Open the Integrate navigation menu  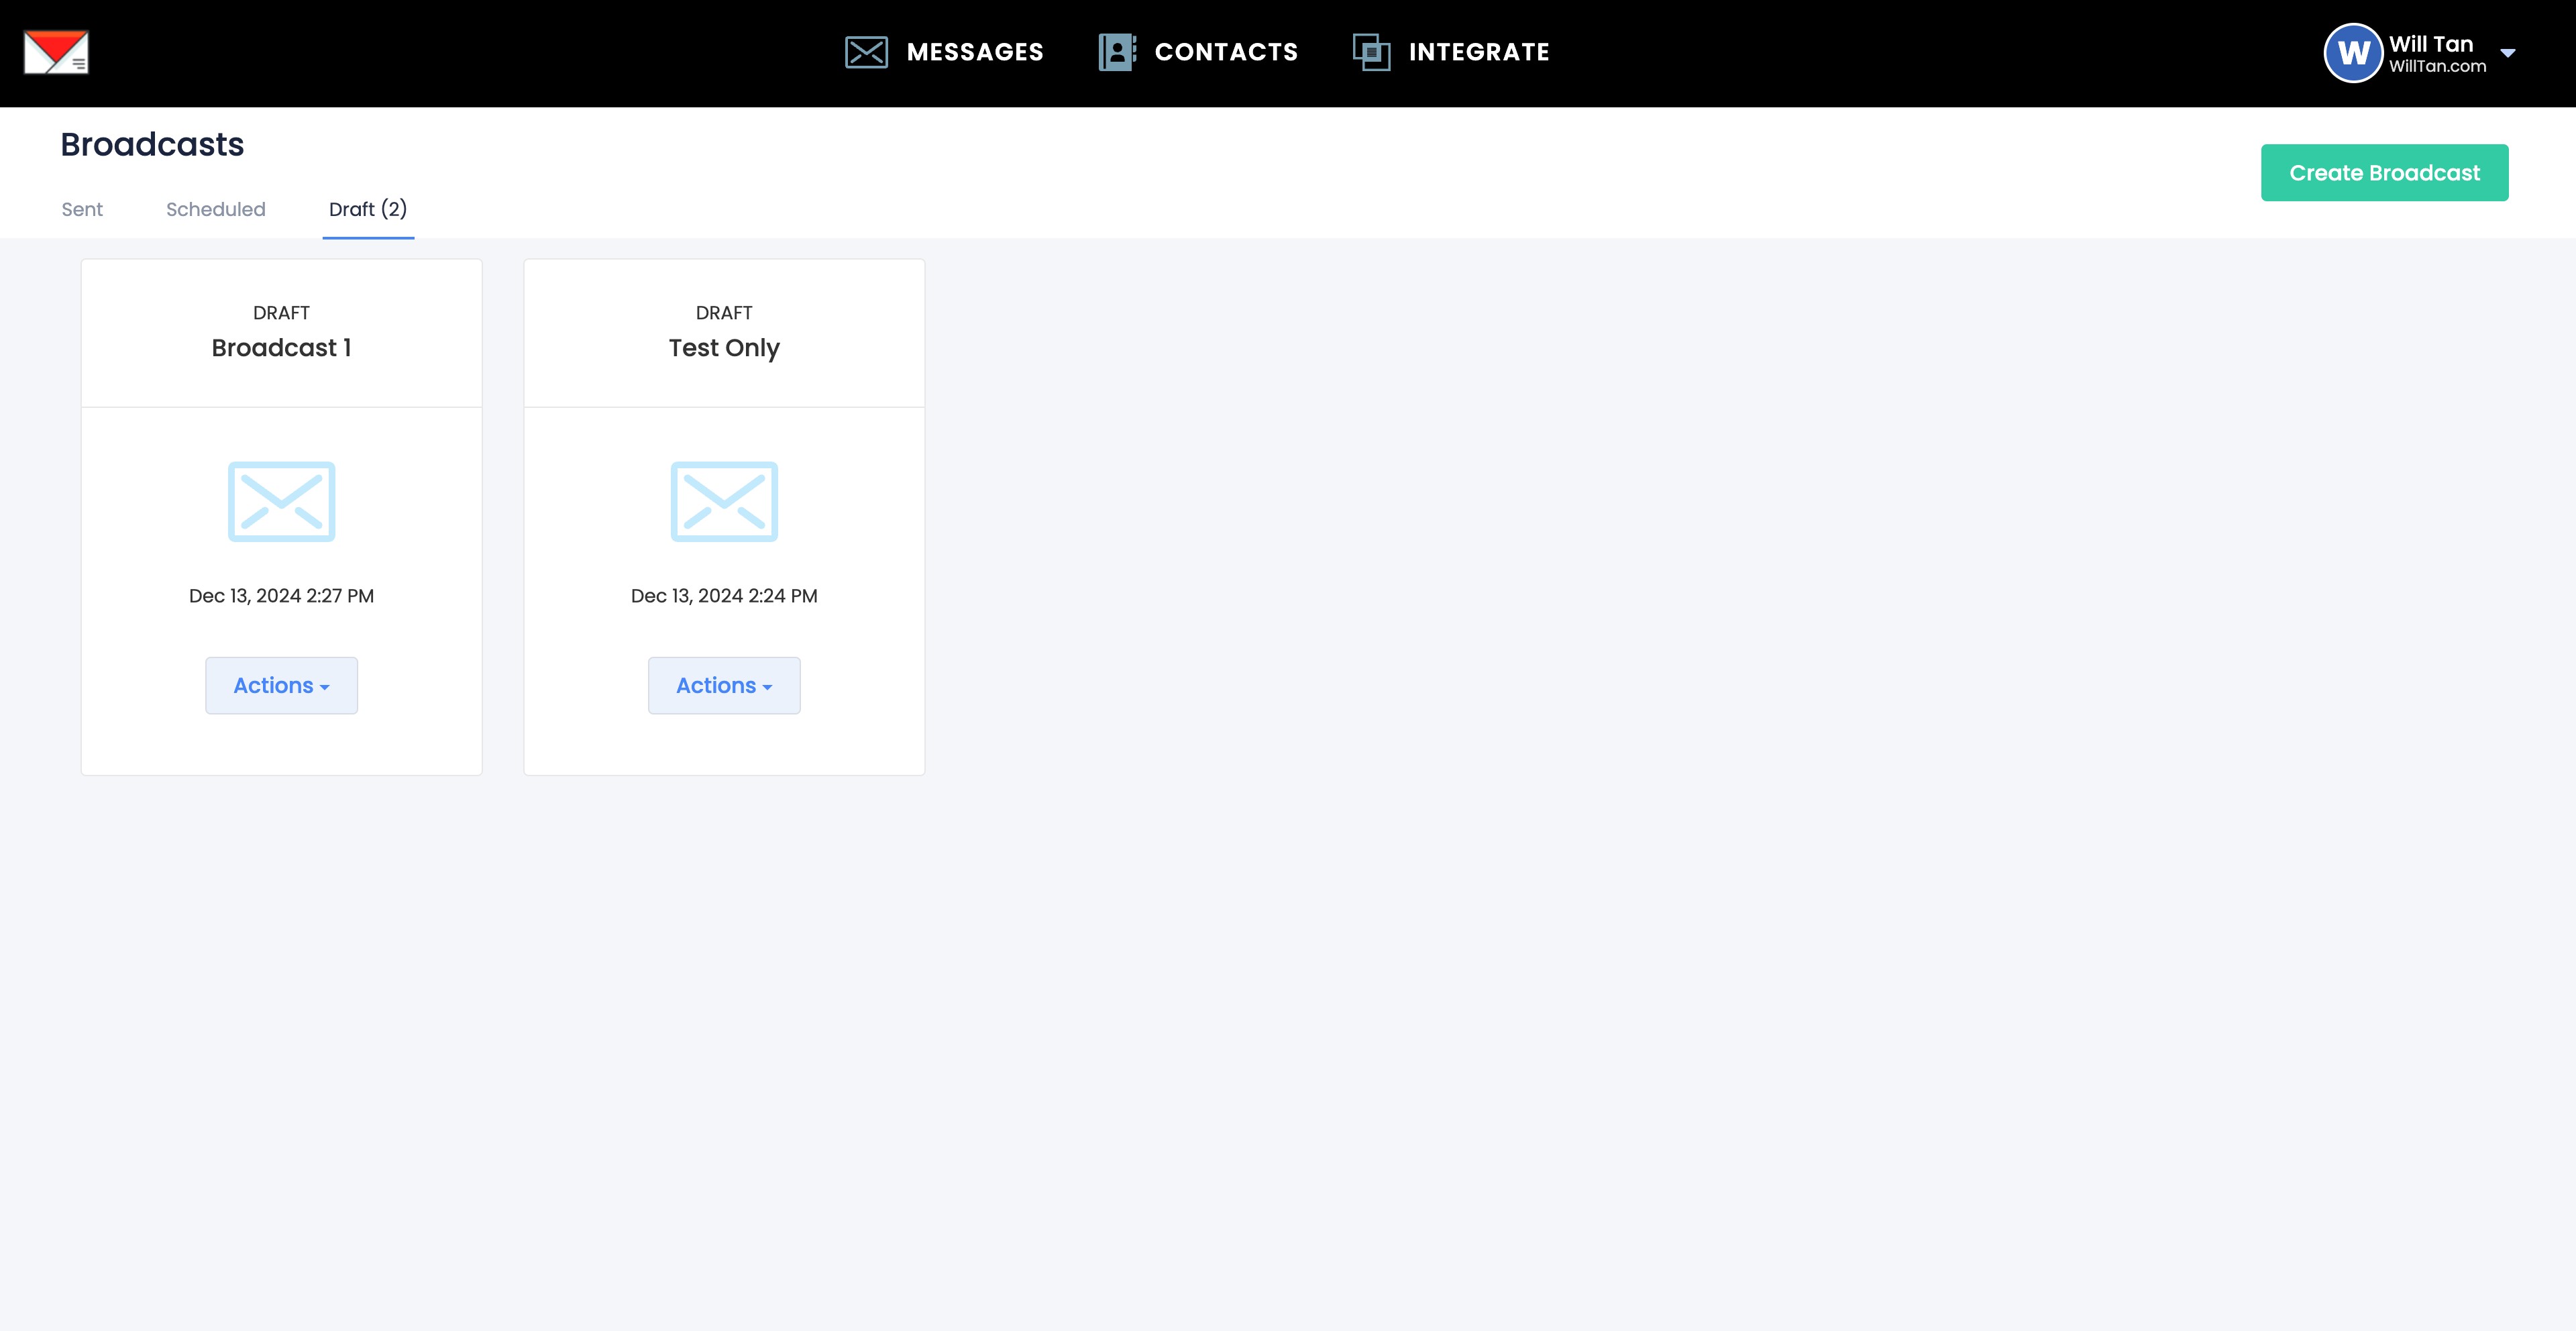click(x=1478, y=52)
